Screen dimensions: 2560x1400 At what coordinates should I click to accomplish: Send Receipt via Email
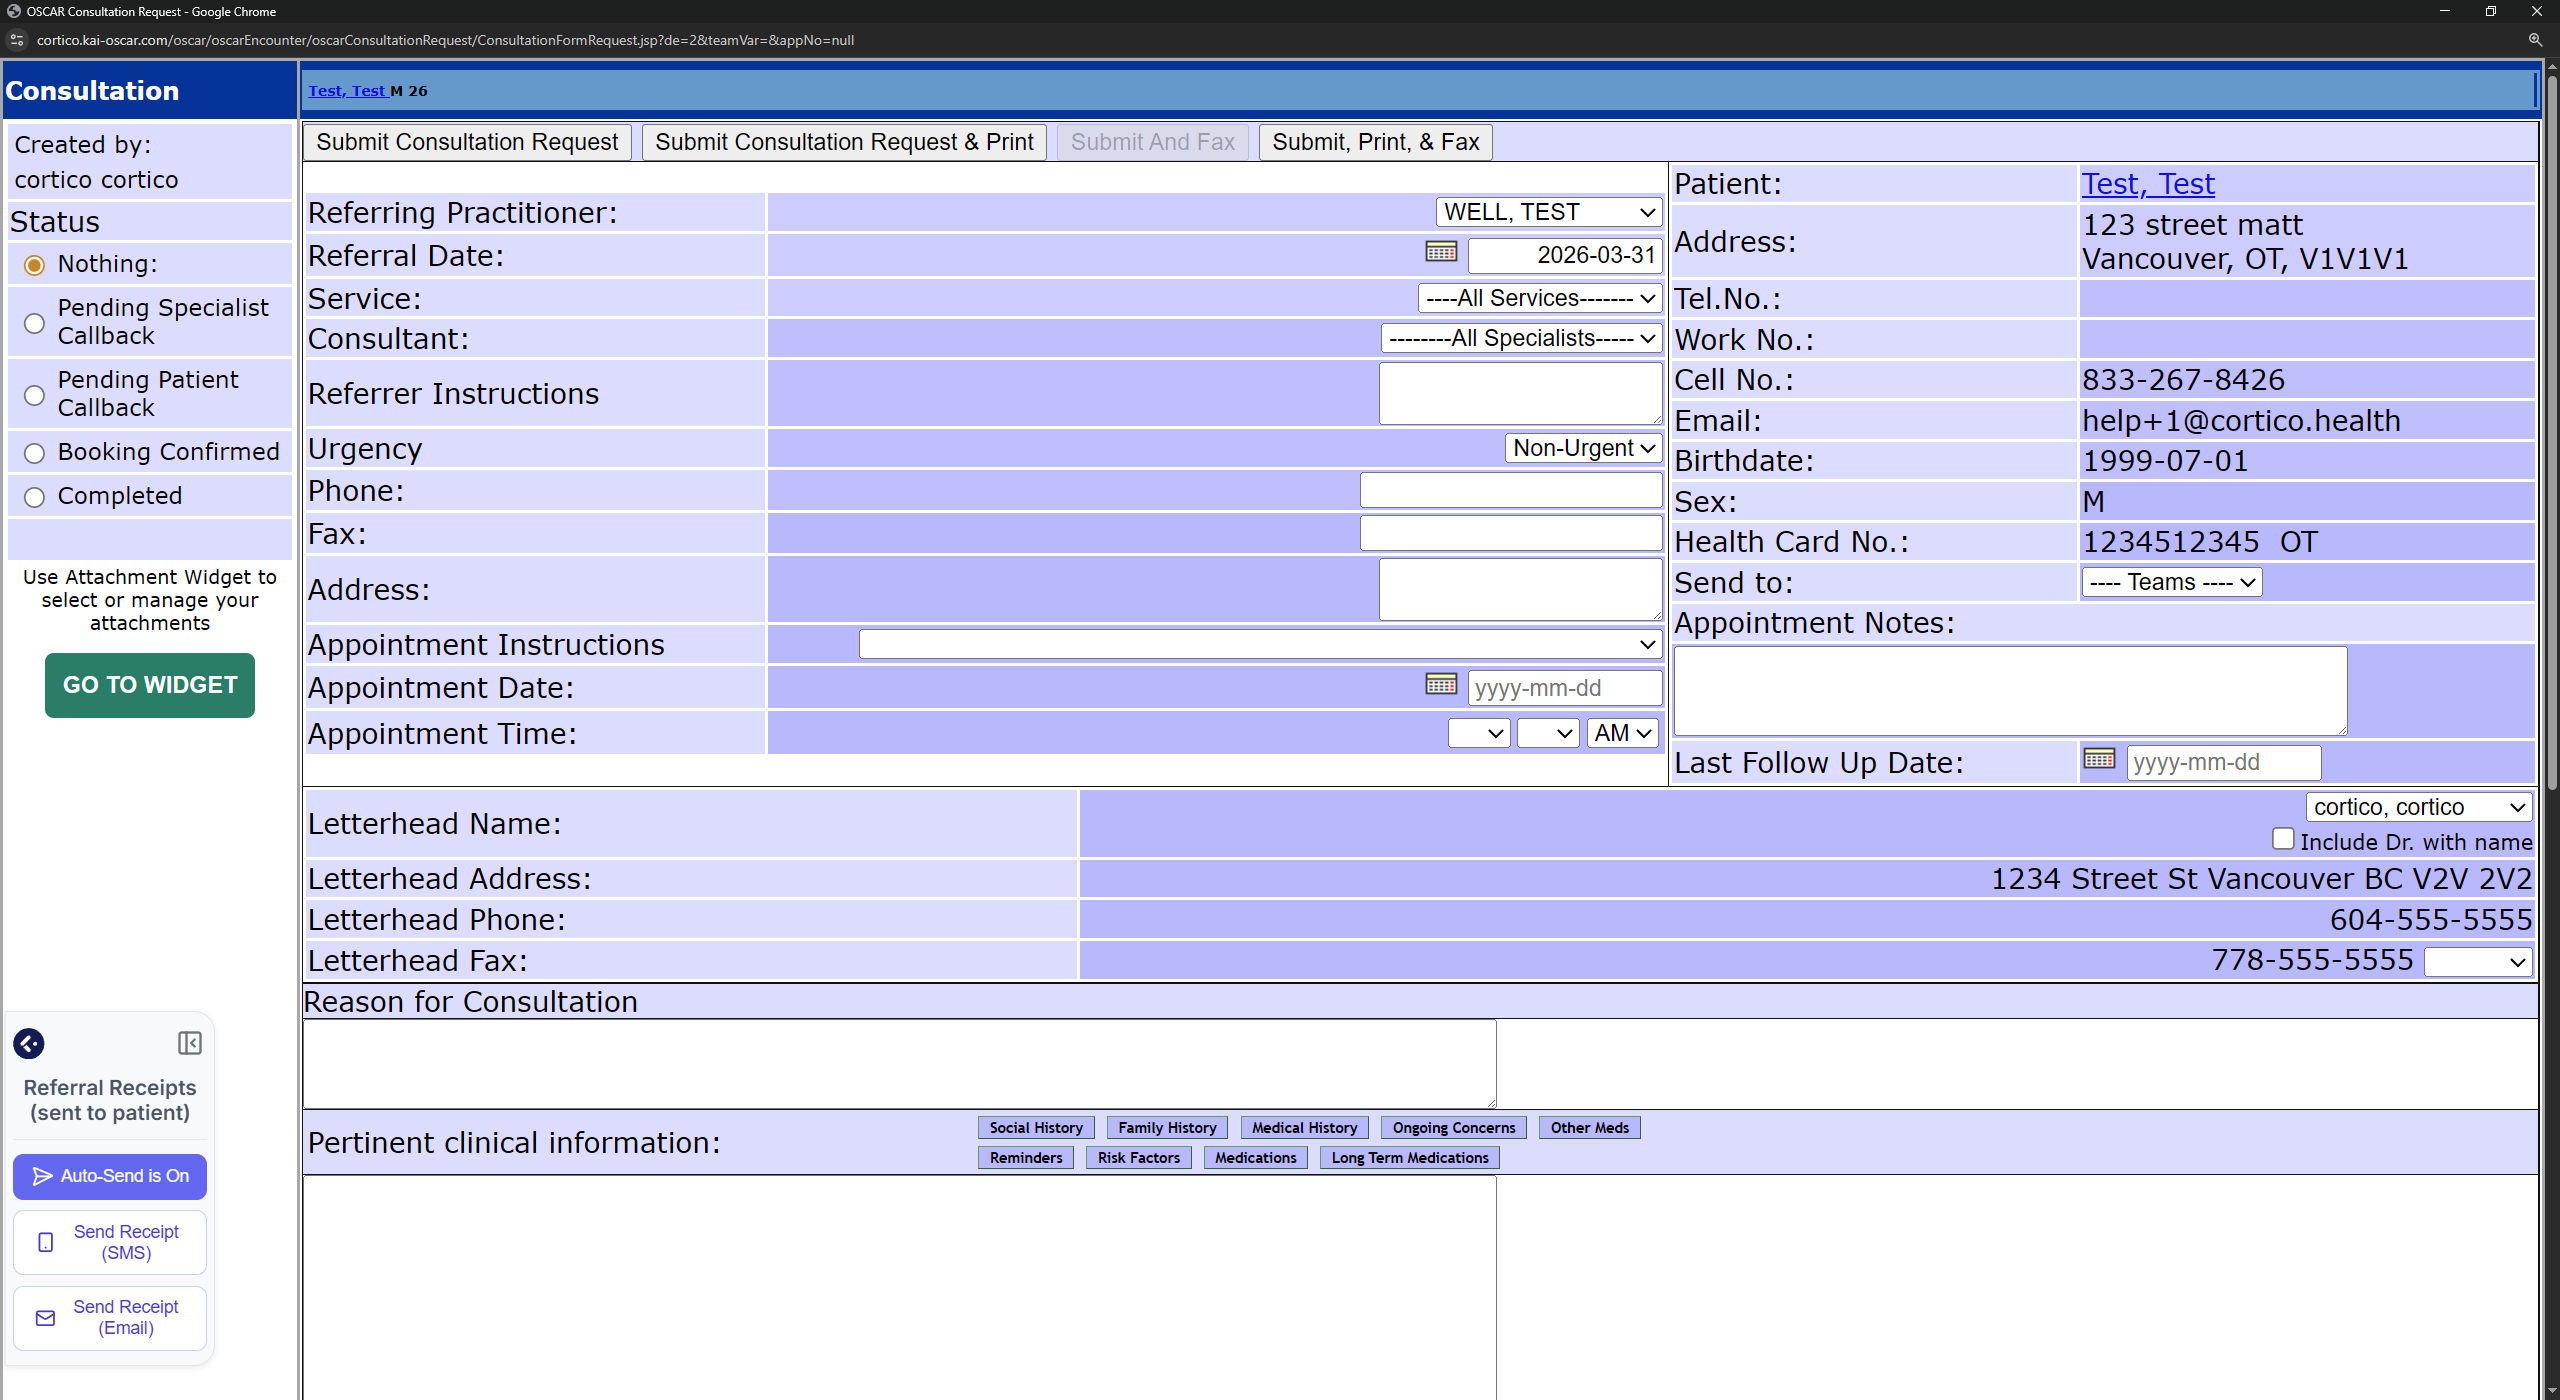coord(110,1317)
